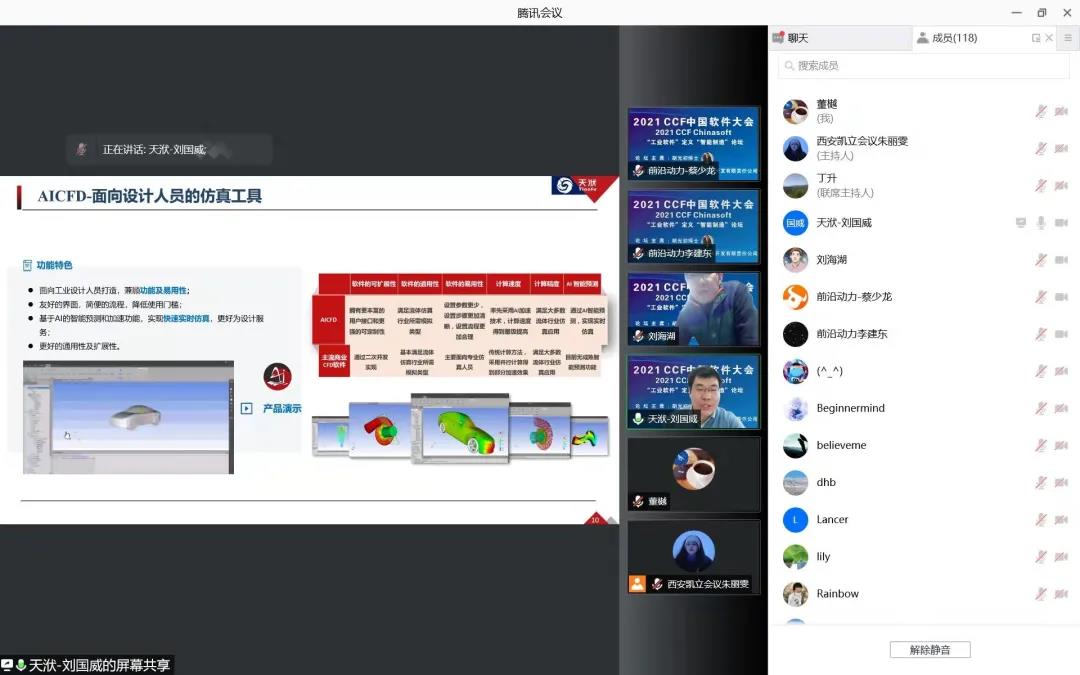The width and height of the screenshot is (1080, 675).
Task: Toggle microphone for 董樾 (我)
Action: tap(1041, 111)
